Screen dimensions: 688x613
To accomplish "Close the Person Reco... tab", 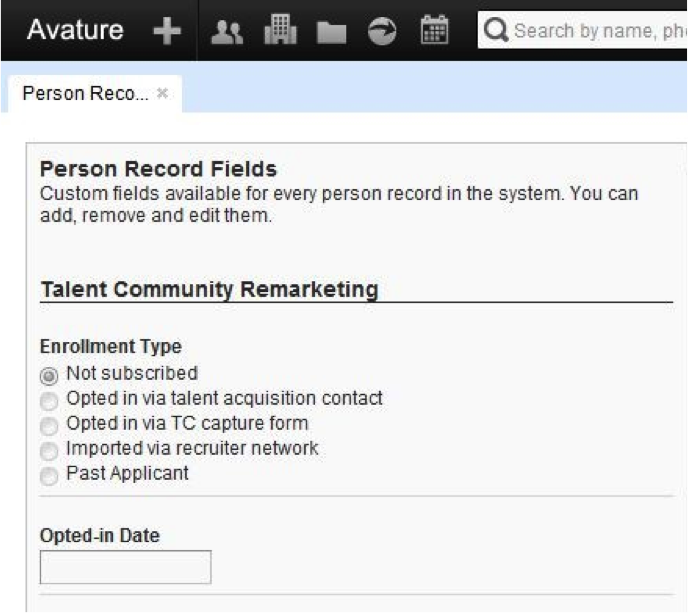I will pyautogui.click(x=163, y=93).
